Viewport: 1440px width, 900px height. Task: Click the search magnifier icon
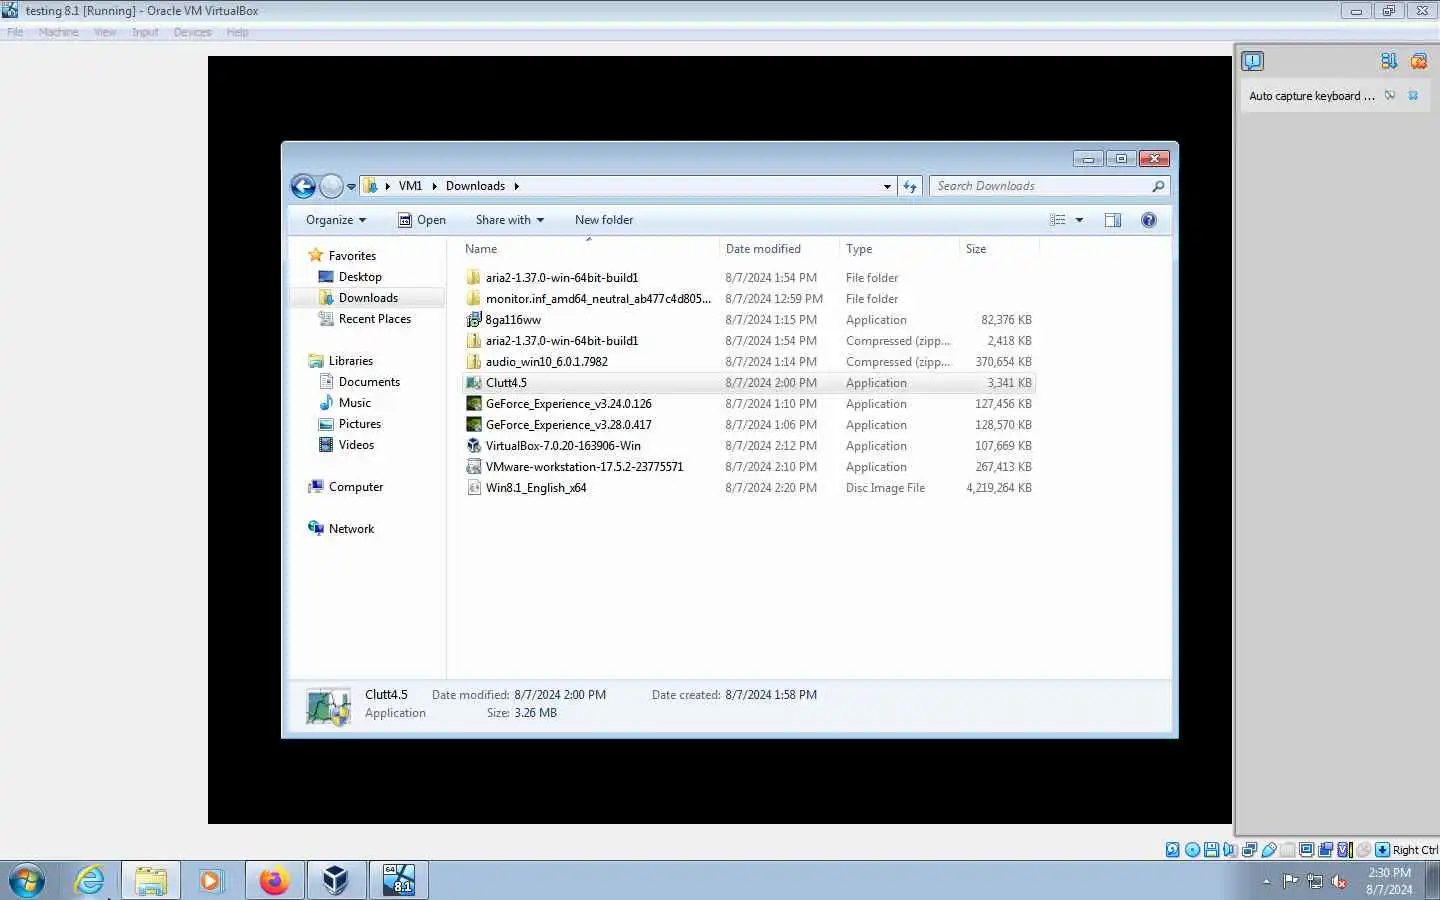(1158, 186)
